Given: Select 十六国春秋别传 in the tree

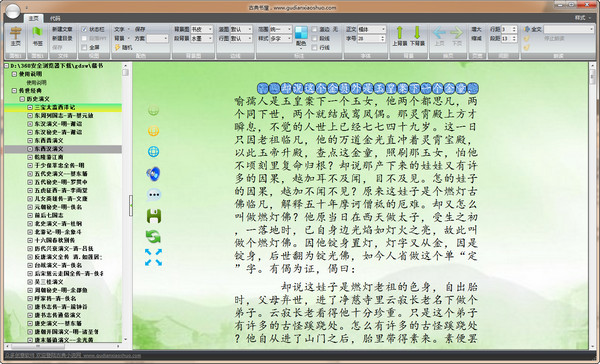Looking at the screenshot, I should click(54, 240).
